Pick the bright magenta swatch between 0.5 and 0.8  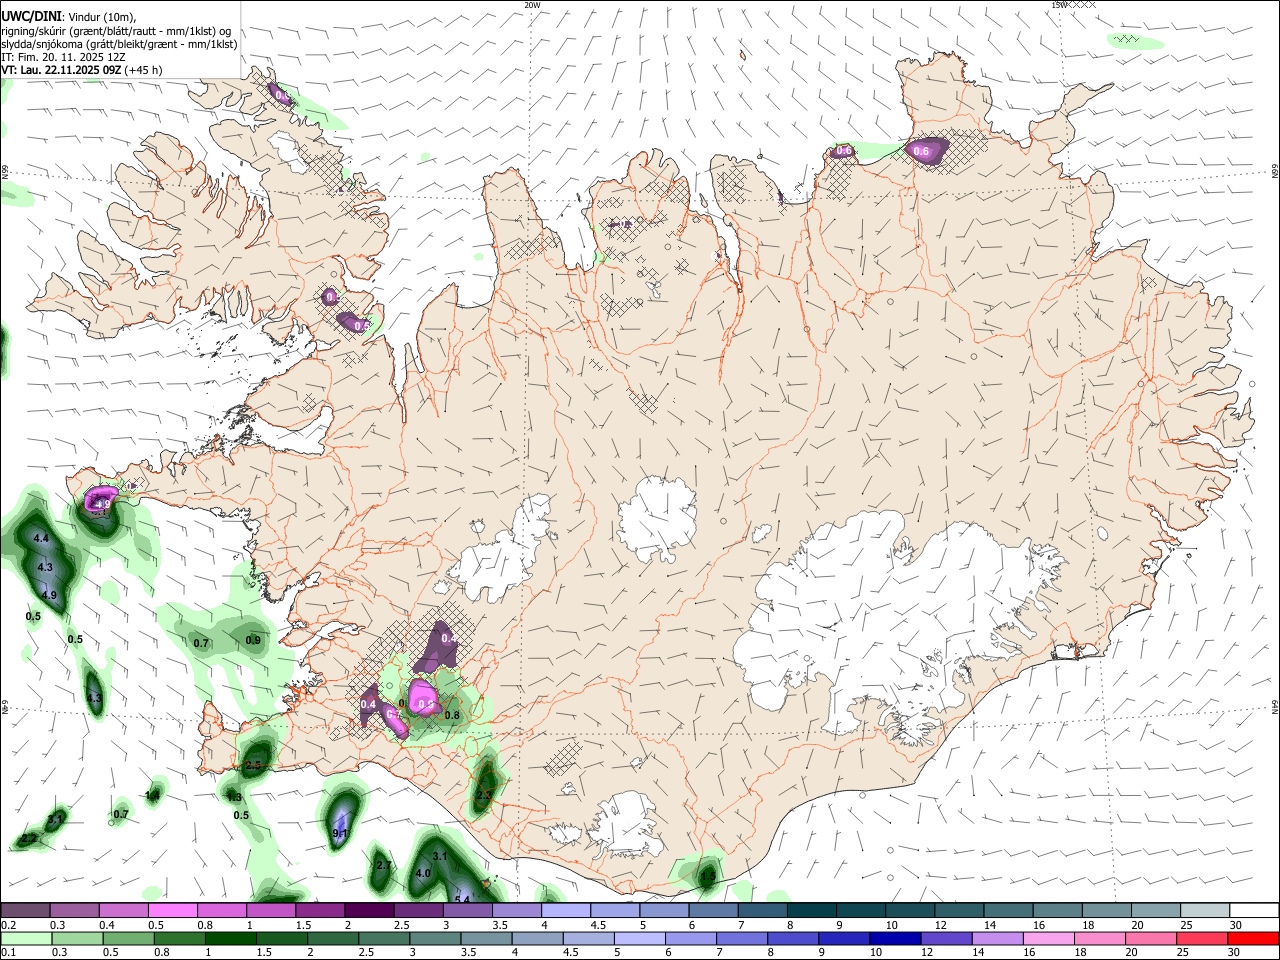[172, 910]
